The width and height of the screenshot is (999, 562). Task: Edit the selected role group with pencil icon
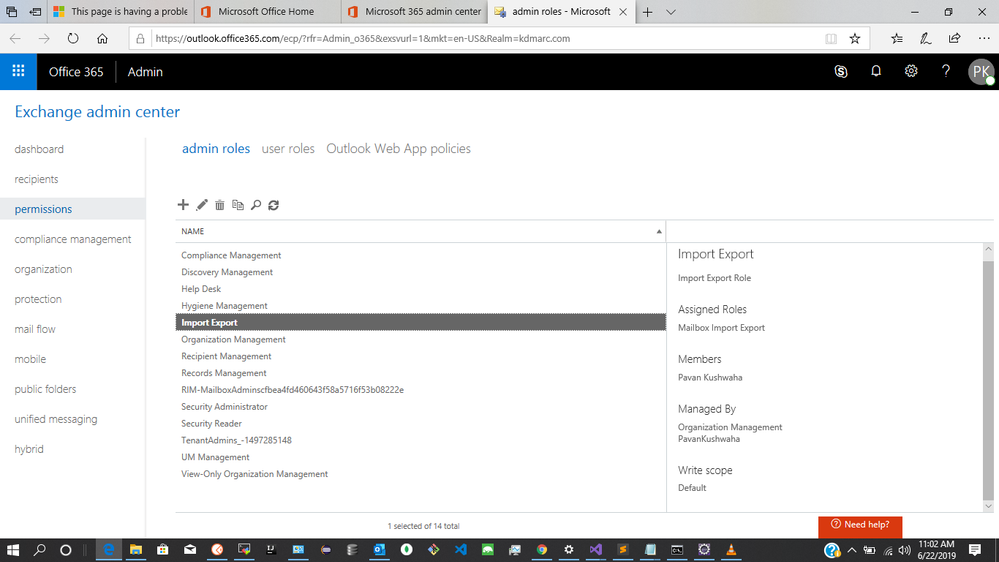(x=201, y=205)
